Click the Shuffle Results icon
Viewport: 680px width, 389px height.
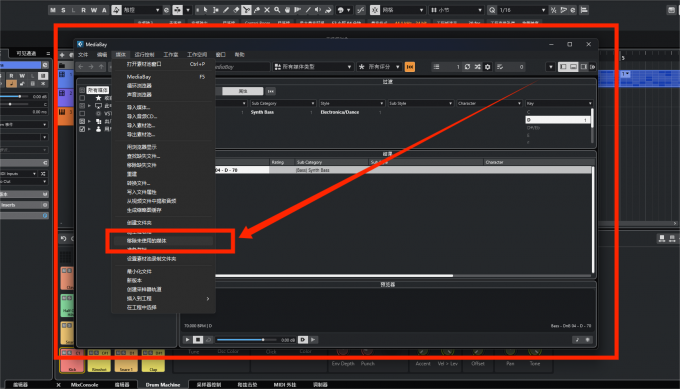pos(477,67)
